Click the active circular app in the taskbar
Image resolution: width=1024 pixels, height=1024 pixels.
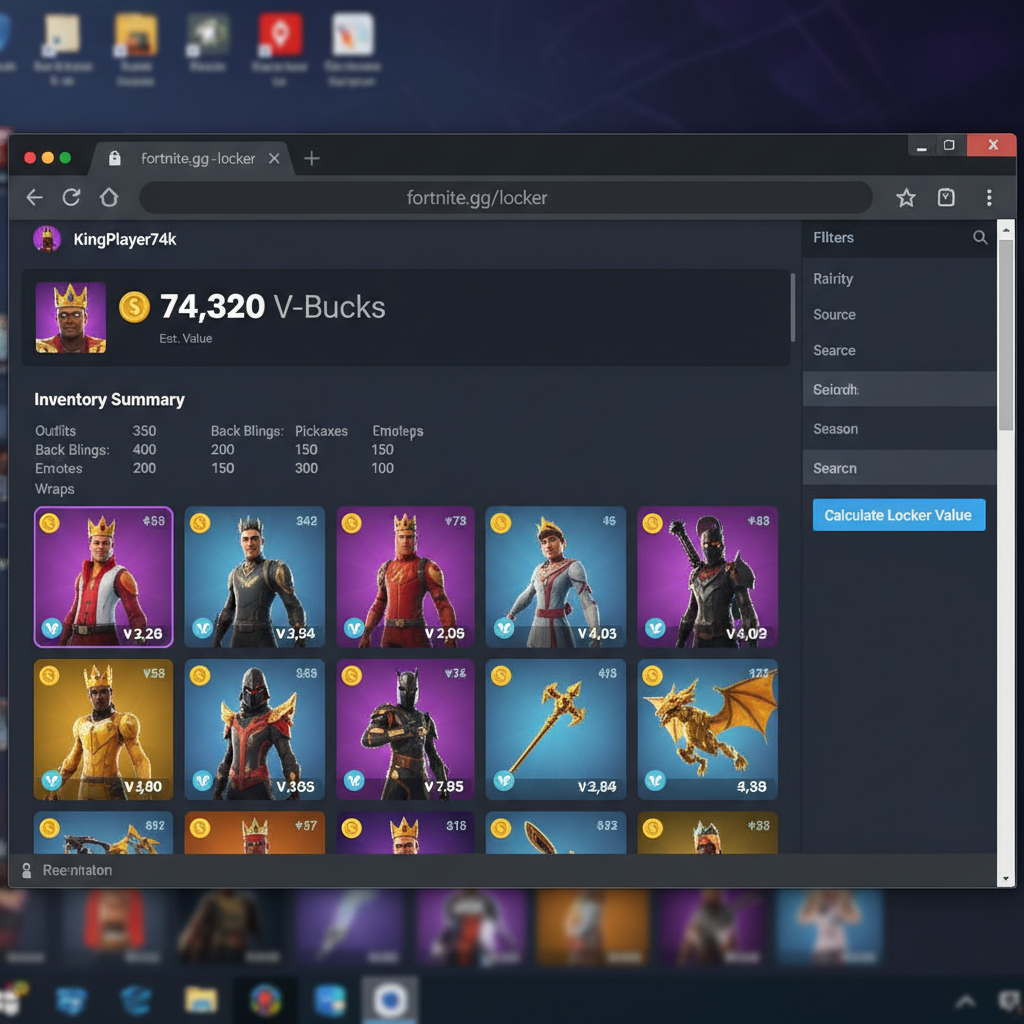(x=389, y=1000)
